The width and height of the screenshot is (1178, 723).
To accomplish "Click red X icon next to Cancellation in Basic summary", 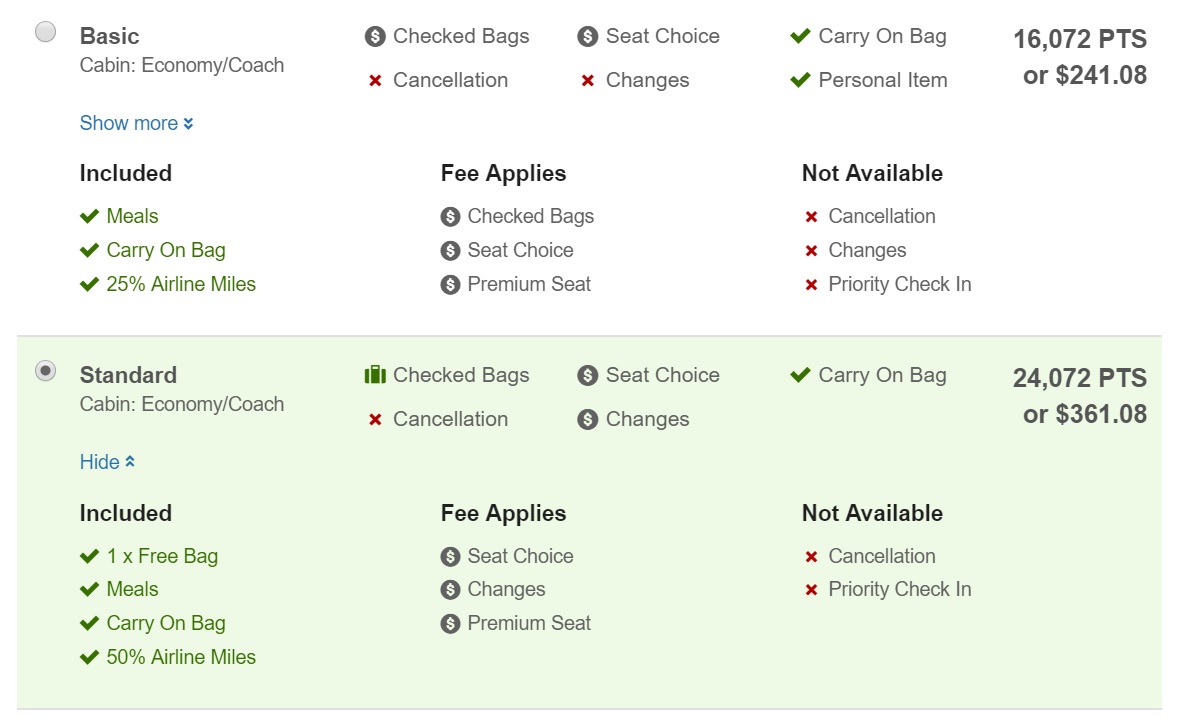I will 375,81.
